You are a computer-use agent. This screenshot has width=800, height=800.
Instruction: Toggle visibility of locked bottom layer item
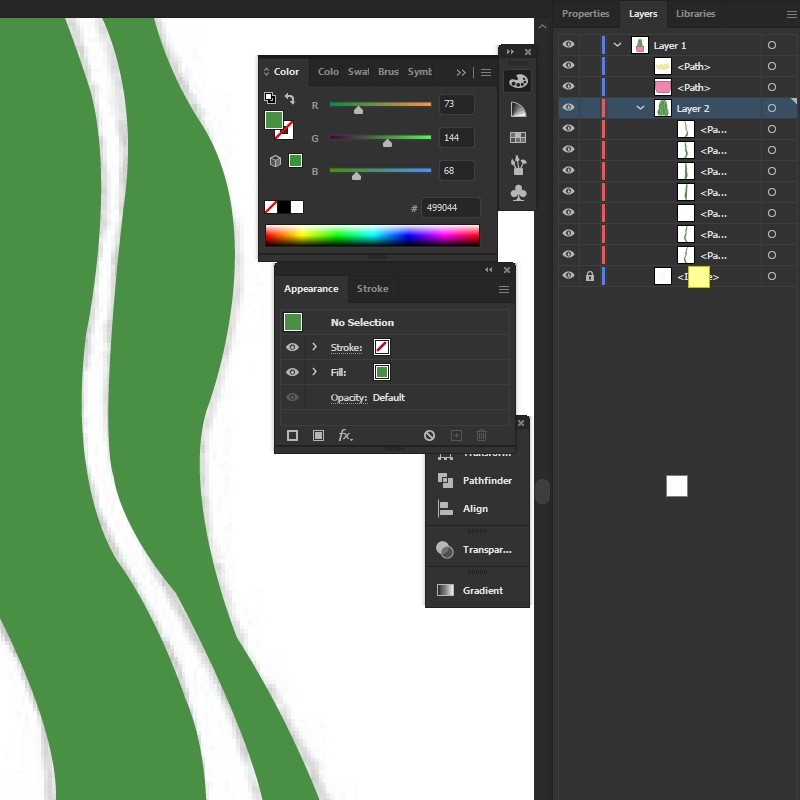pos(568,276)
